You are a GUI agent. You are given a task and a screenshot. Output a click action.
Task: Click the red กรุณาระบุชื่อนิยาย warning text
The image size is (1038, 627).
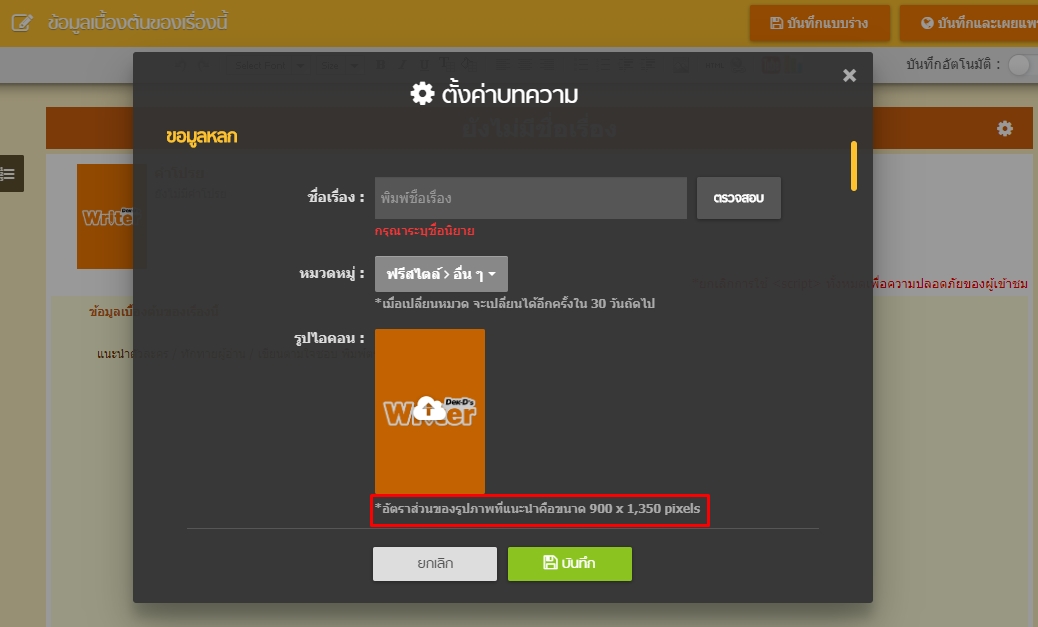424,231
